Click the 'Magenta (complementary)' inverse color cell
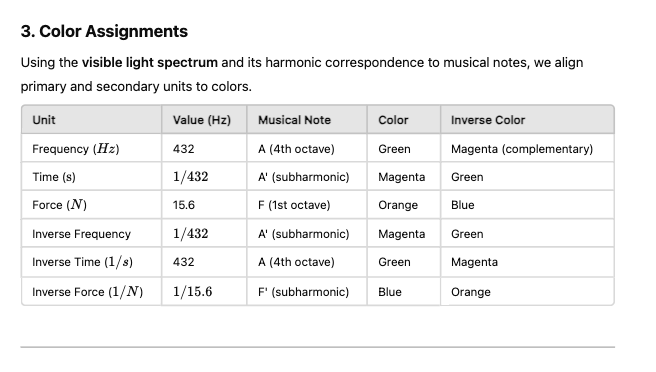The height and width of the screenshot is (372, 656). click(527, 149)
